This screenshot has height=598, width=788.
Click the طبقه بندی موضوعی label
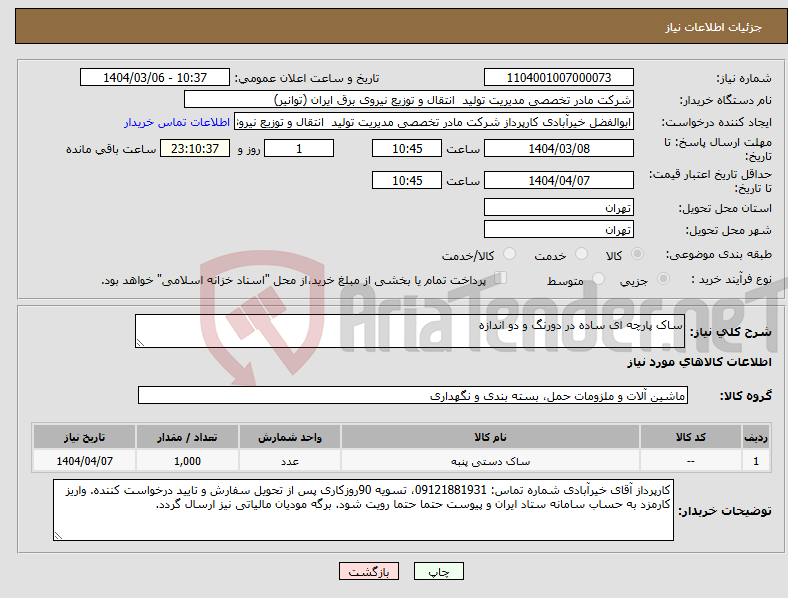click(719, 254)
